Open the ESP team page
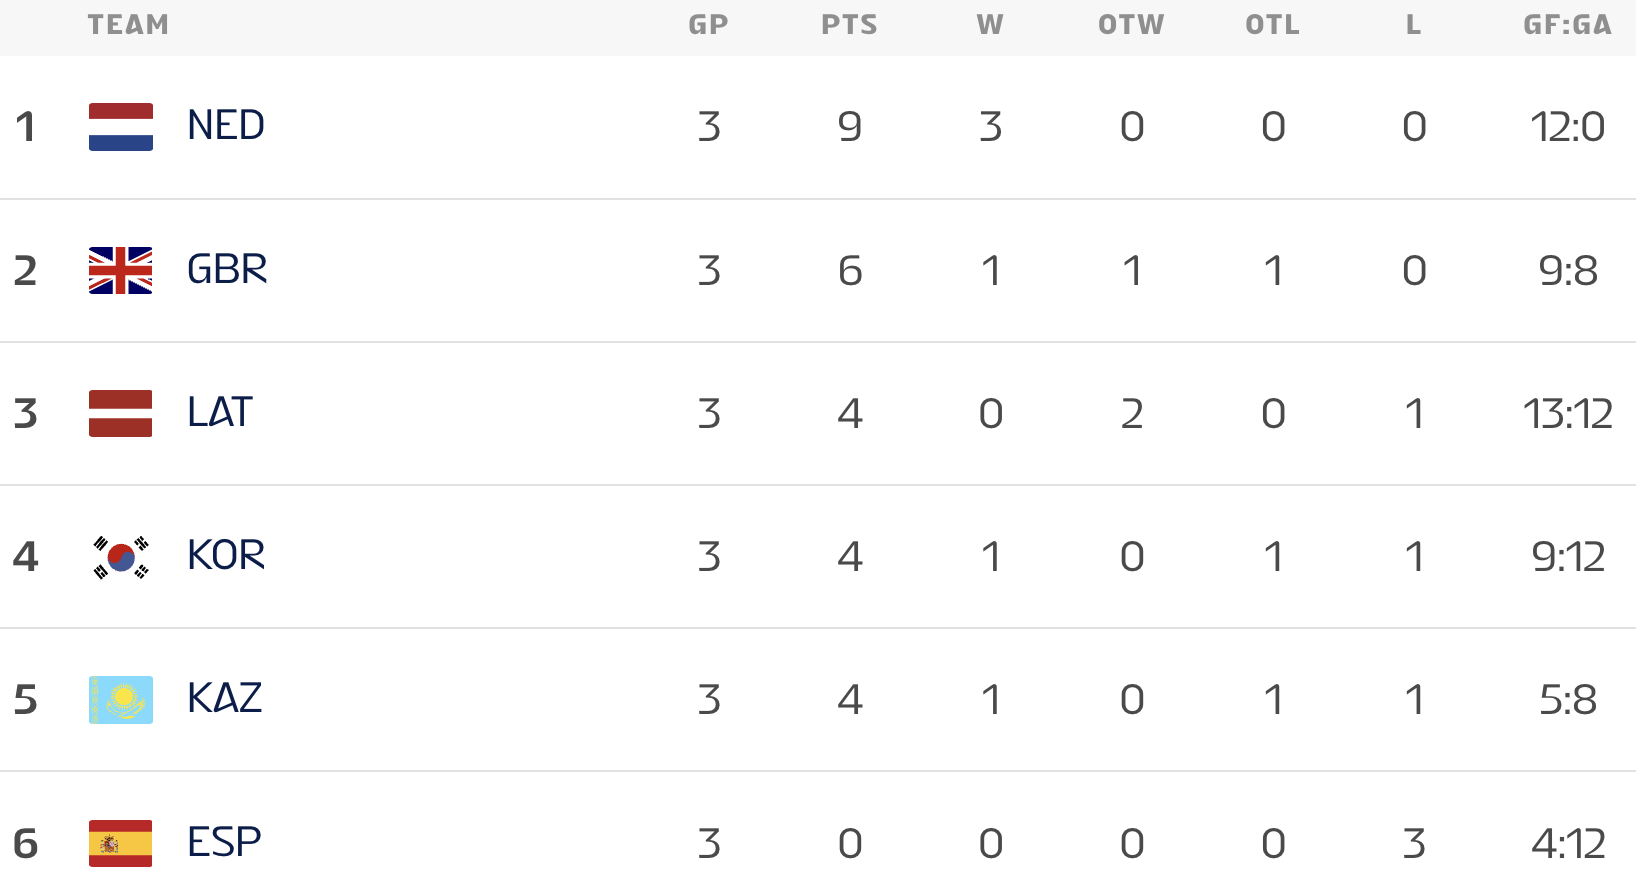Screen dimensions: 1636x890 click(224, 842)
